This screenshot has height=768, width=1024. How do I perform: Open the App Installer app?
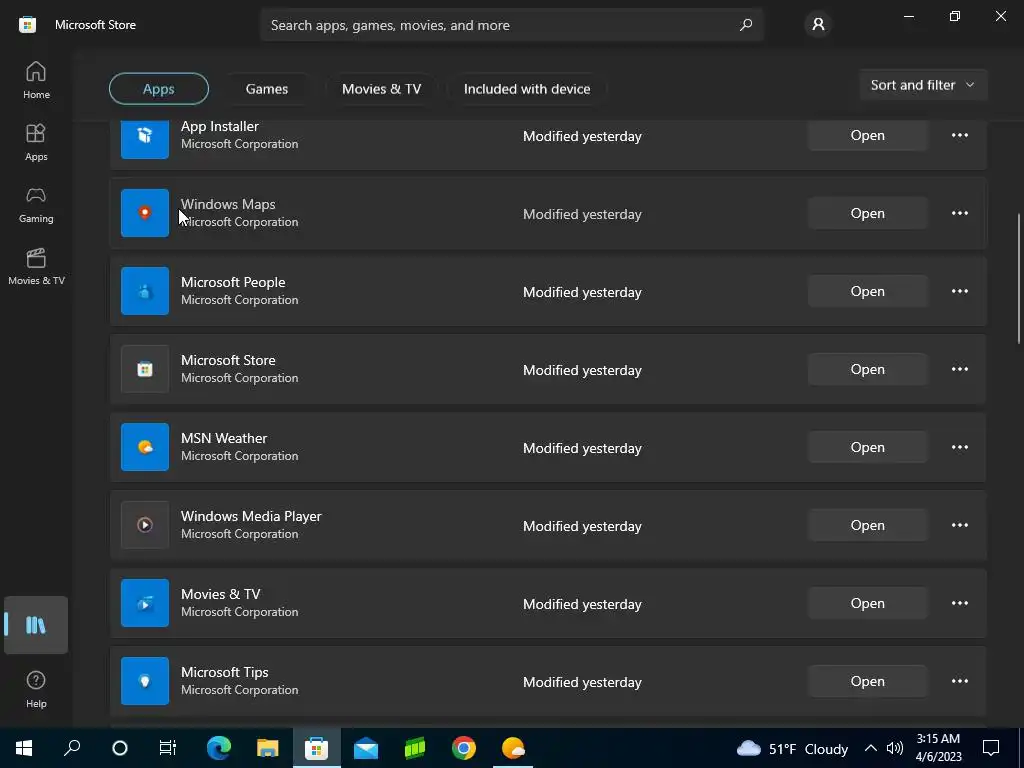pyautogui.click(x=867, y=135)
